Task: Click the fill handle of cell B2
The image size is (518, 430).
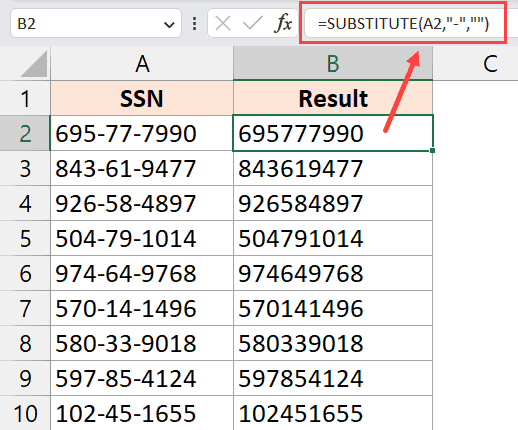Action: pyautogui.click(x=432, y=151)
